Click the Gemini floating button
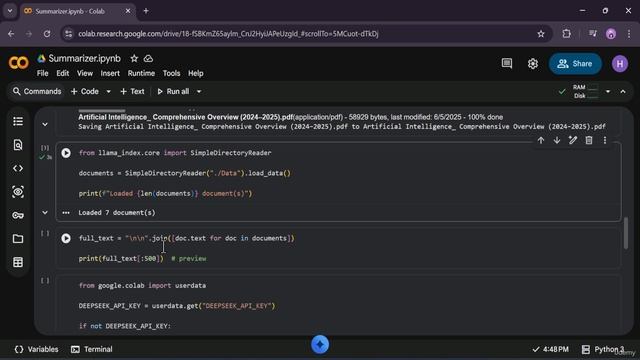This screenshot has width=640, height=360. [x=320, y=344]
